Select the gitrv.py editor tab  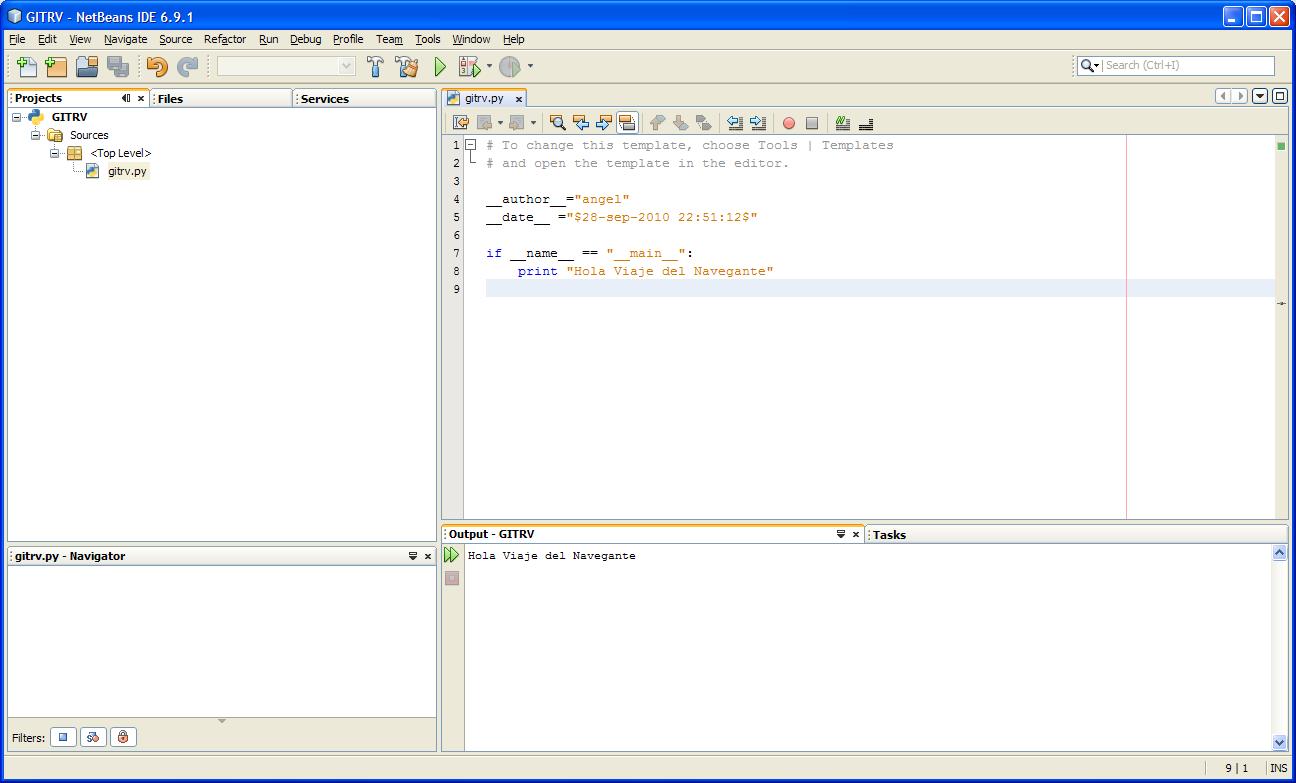pos(484,98)
